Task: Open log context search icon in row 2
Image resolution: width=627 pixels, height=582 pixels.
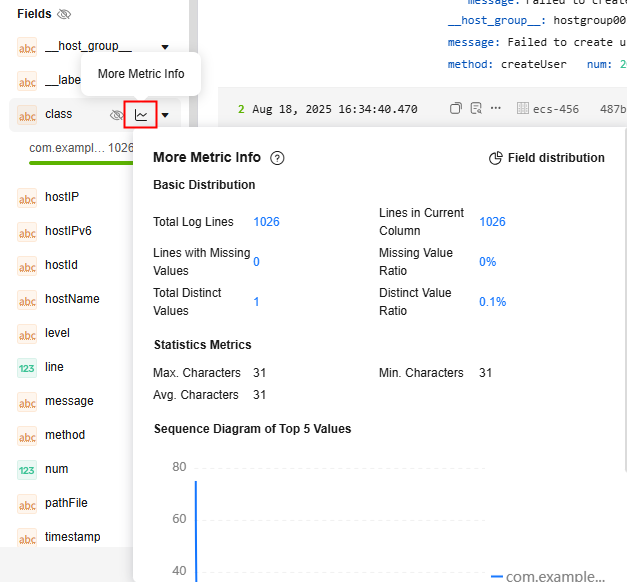Action: coord(476,108)
